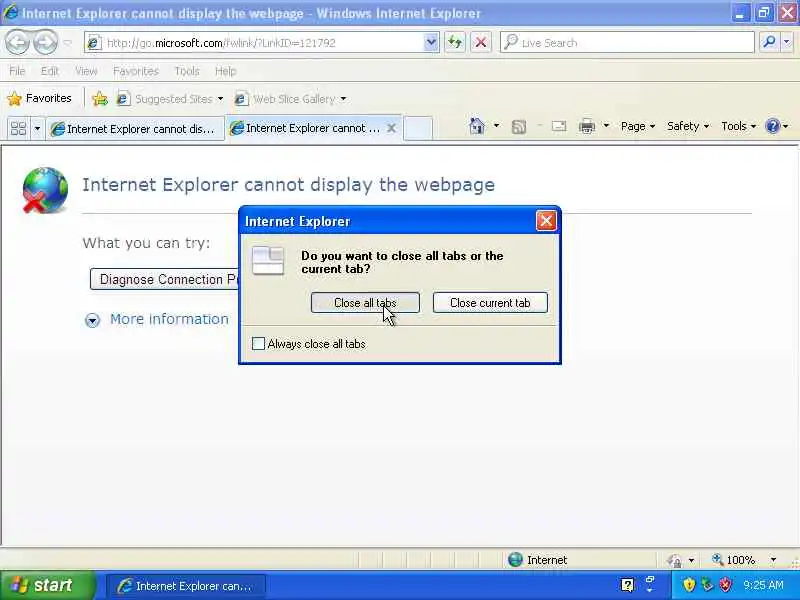Click the Windows Start button
The image size is (800, 600).
click(47, 585)
